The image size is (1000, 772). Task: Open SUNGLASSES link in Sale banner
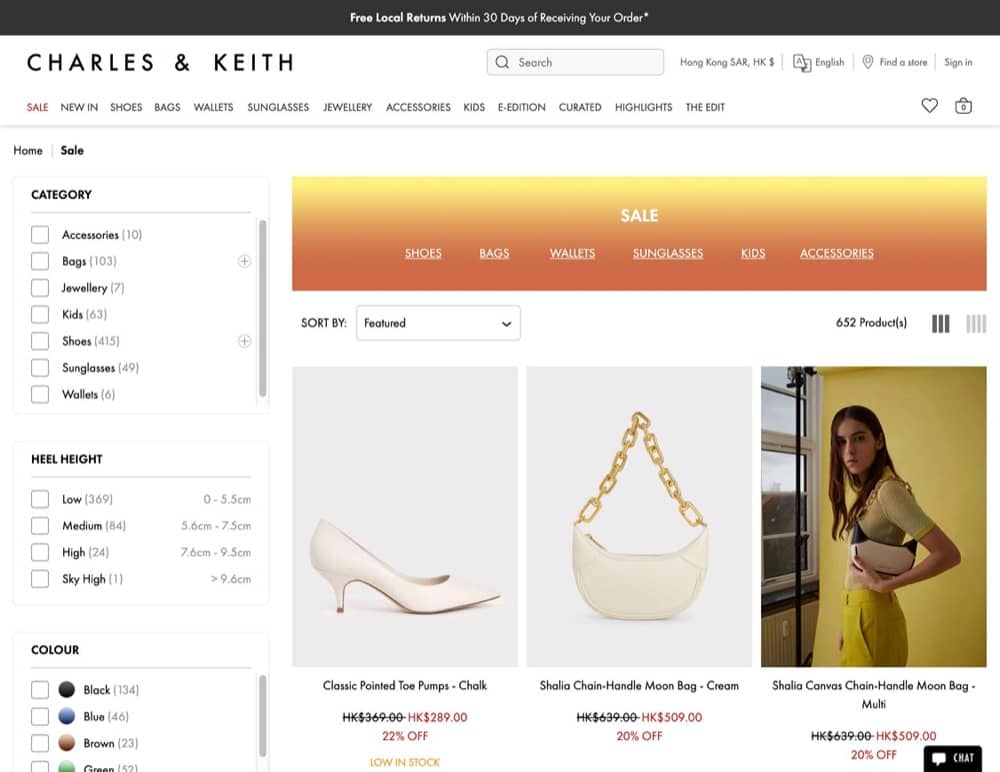(668, 253)
